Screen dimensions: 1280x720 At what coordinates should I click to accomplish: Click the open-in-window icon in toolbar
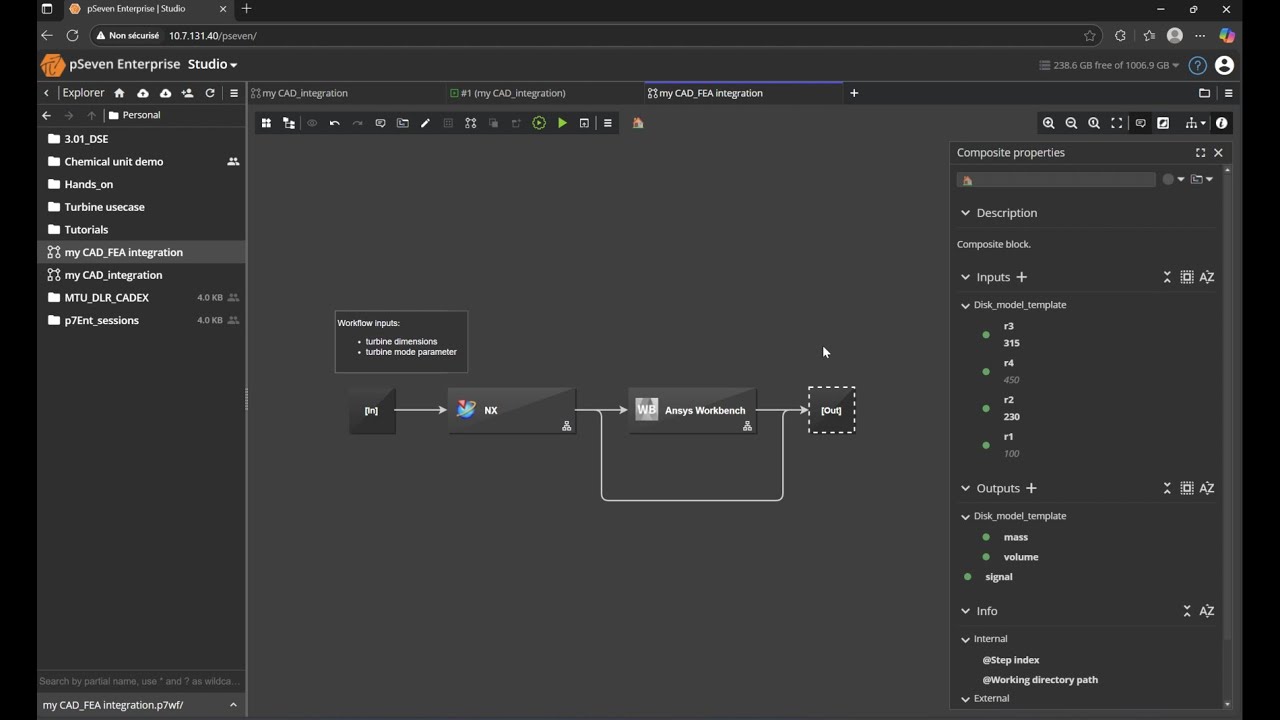585,123
